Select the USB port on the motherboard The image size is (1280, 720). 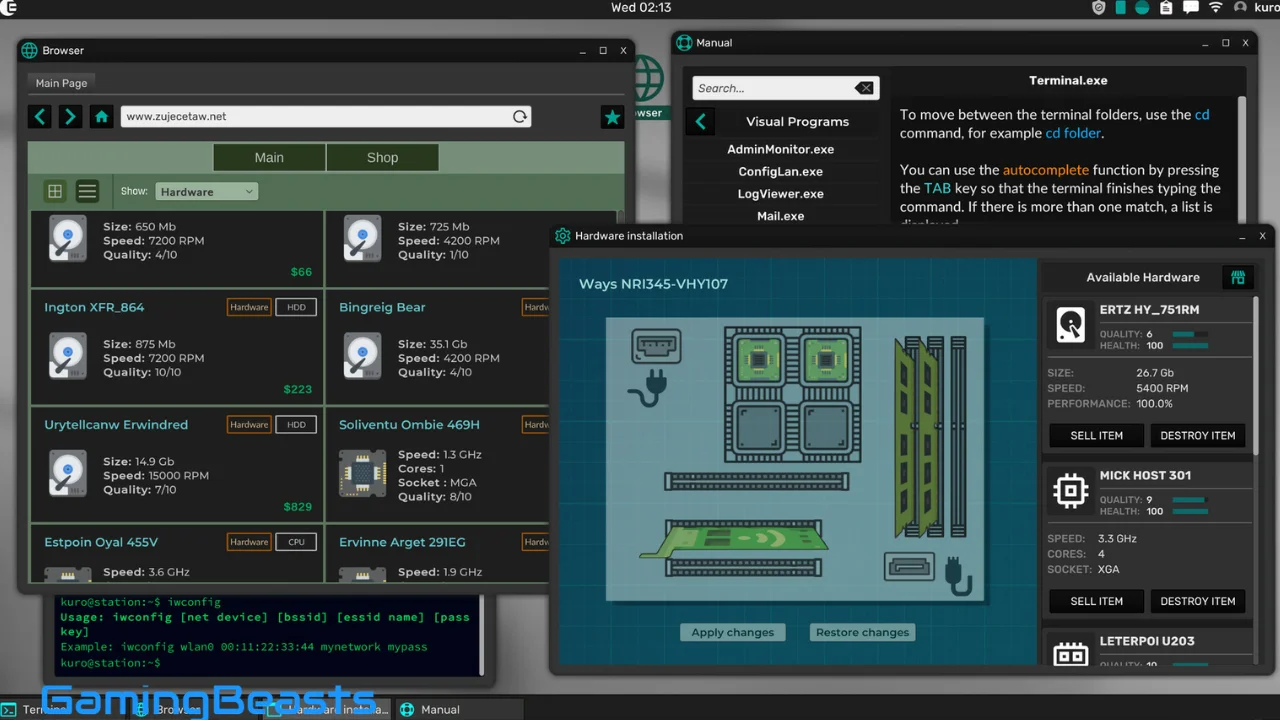tap(656, 347)
